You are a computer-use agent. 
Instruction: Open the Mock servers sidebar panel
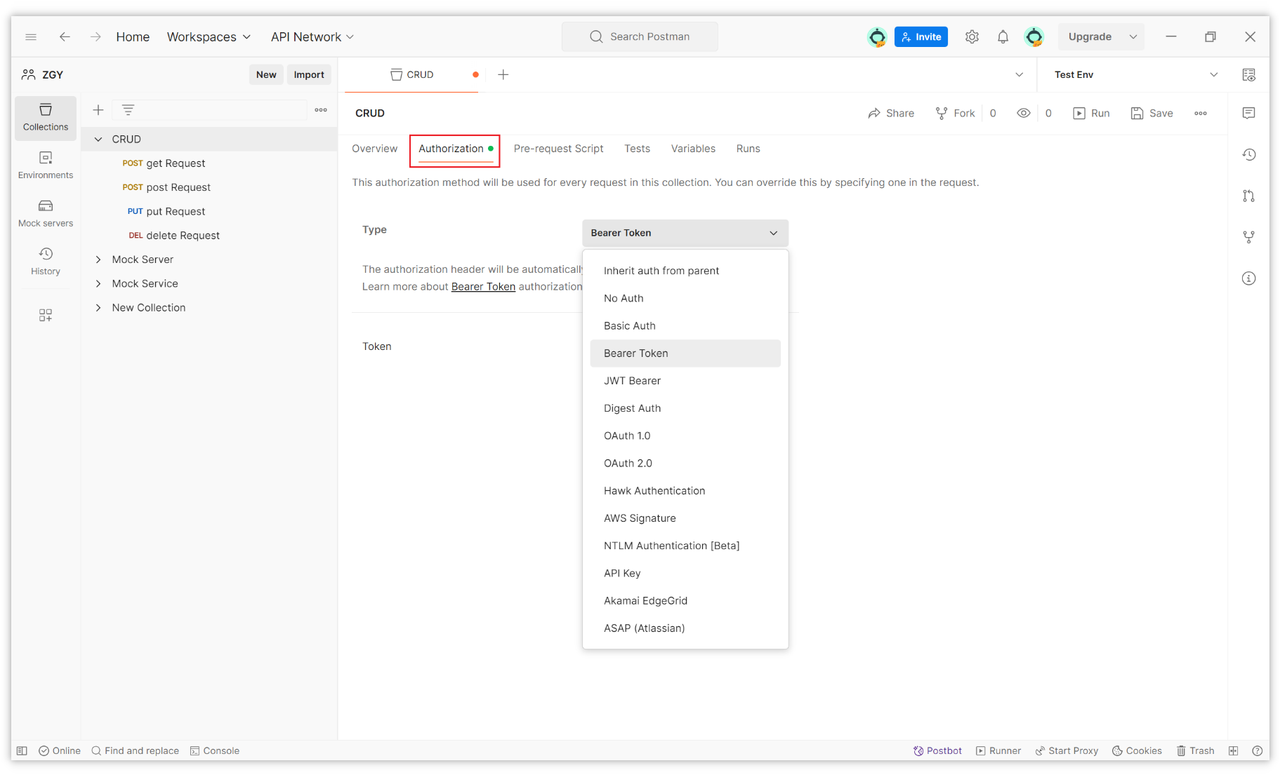[45, 213]
